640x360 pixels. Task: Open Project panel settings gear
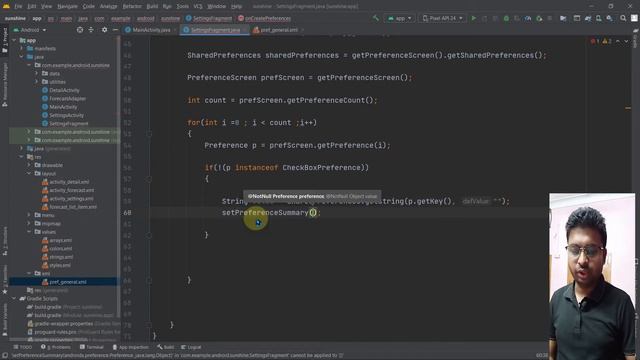(104, 30)
